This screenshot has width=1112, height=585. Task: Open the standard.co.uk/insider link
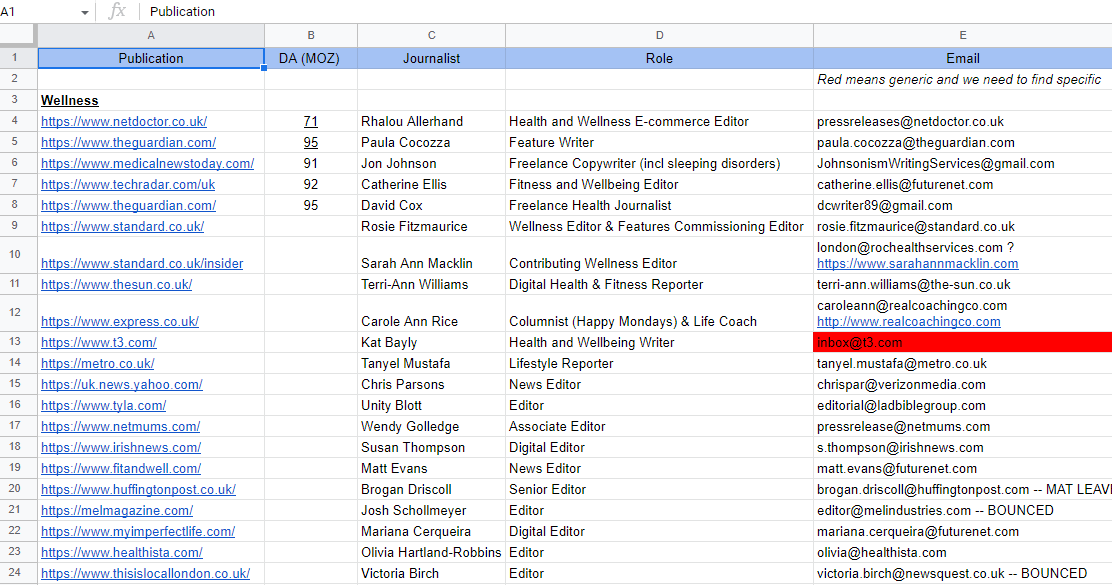(142, 263)
